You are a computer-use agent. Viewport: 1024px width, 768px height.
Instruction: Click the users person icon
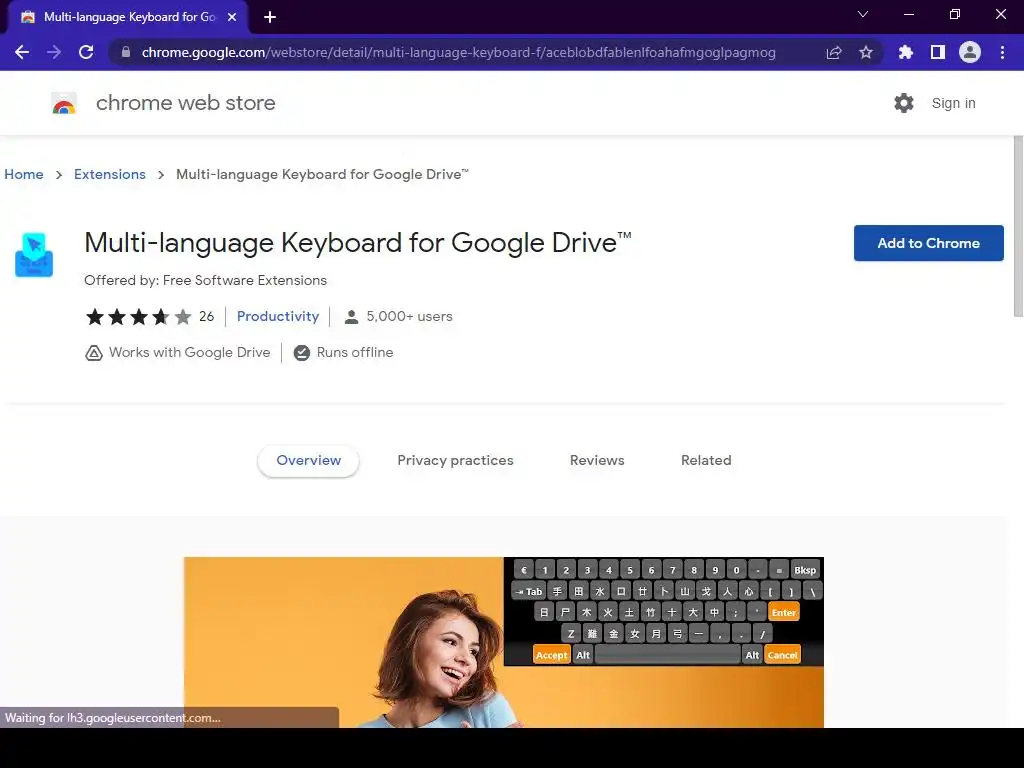click(351, 317)
